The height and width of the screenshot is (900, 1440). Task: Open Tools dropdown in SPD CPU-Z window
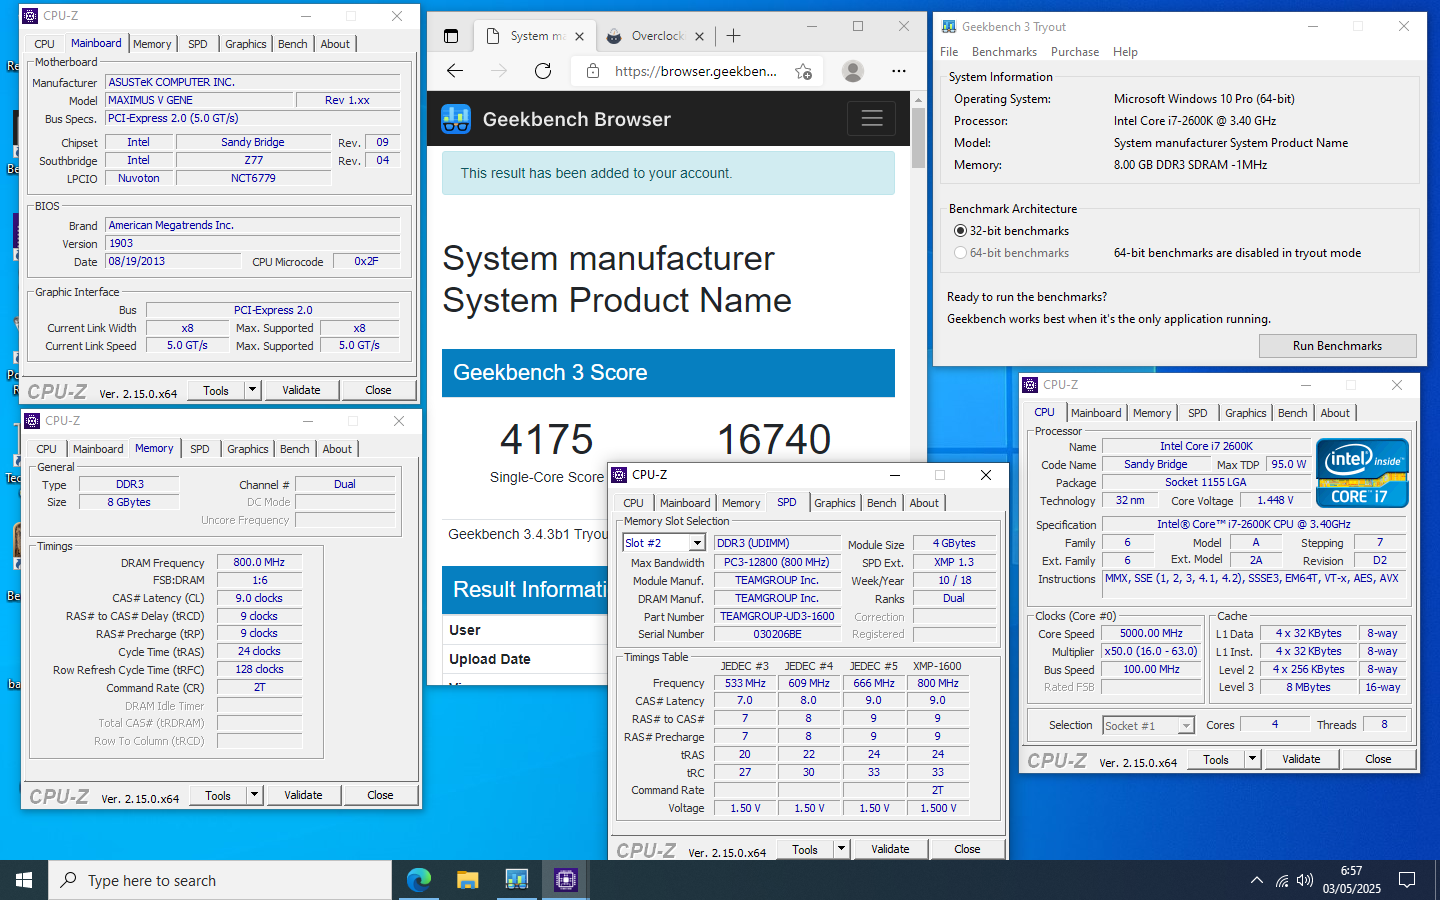tap(842, 849)
